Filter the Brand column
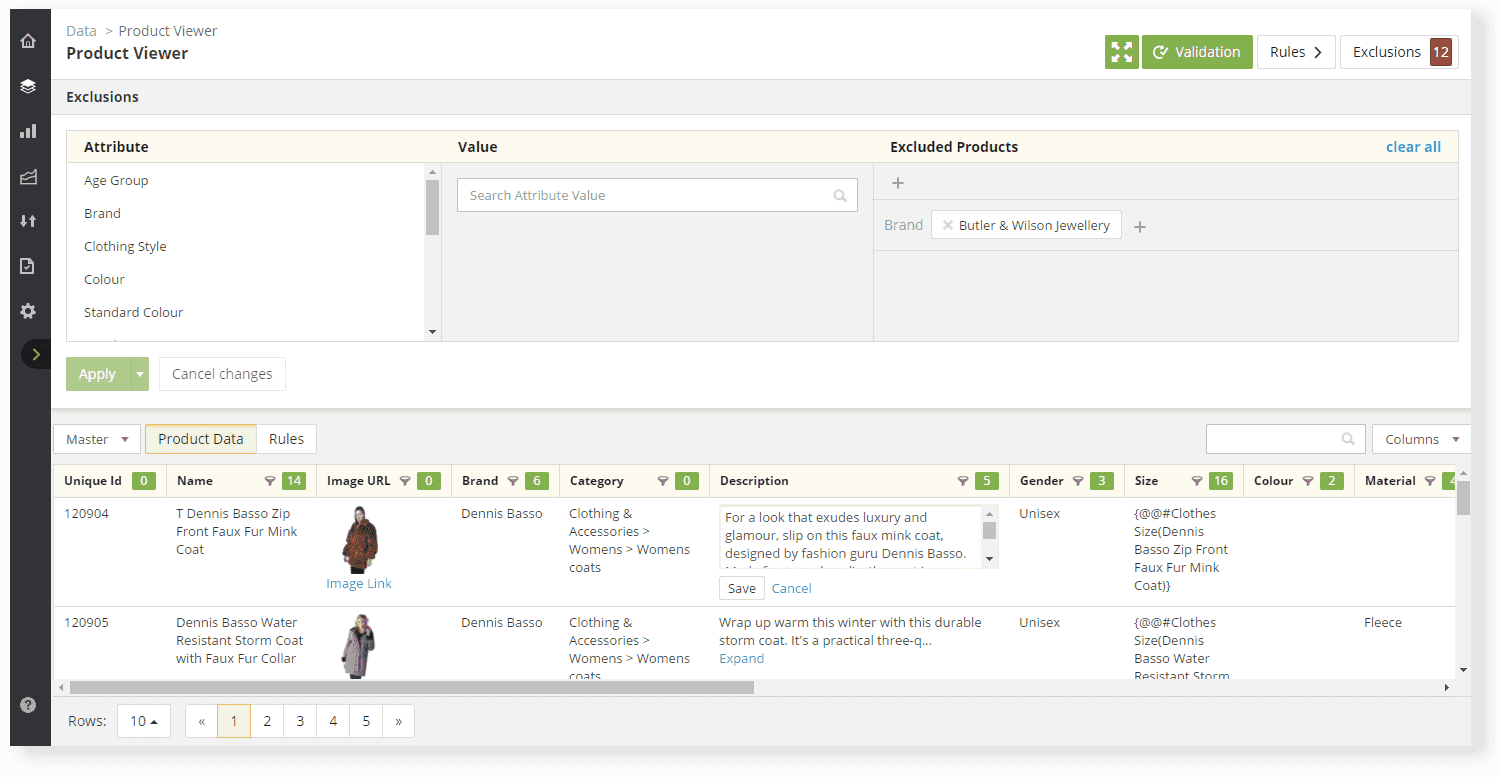This screenshot has height=777, width=1500. (x=513, y=481)
